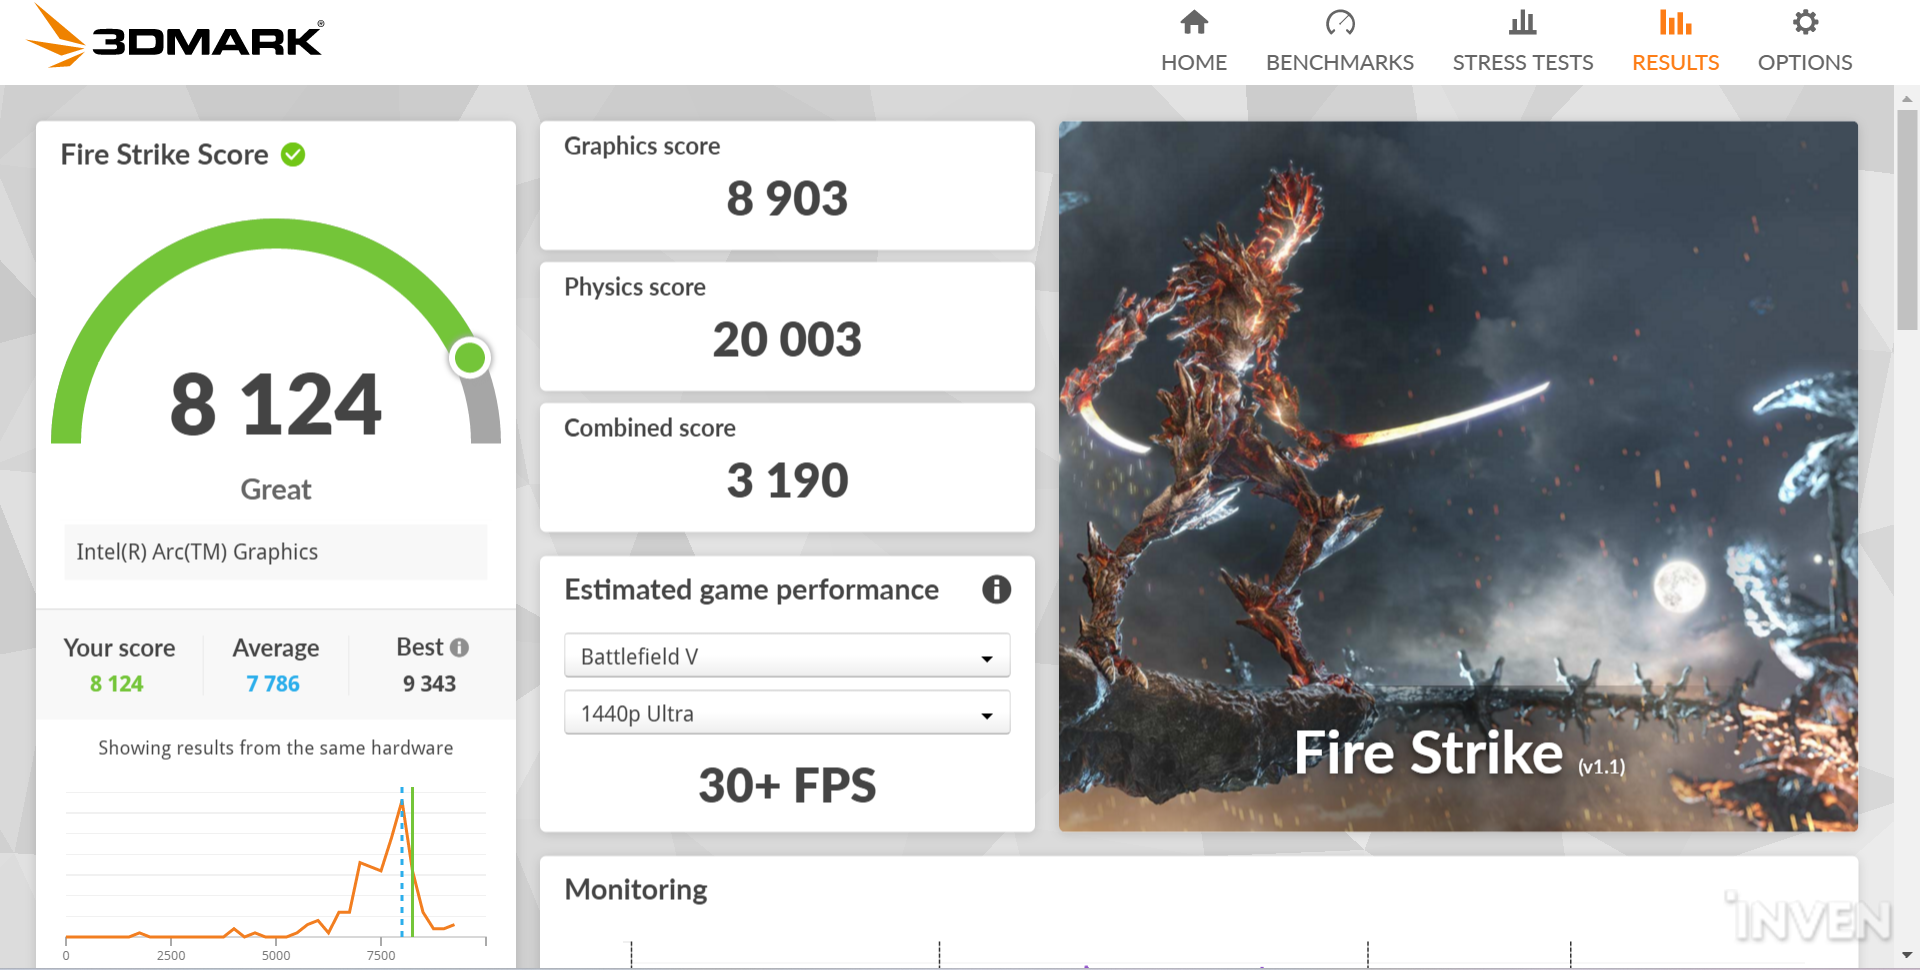This screenshot has height=970, width=1920.
Task: Click Showing results from the same hardware
Action: point(276,748)
